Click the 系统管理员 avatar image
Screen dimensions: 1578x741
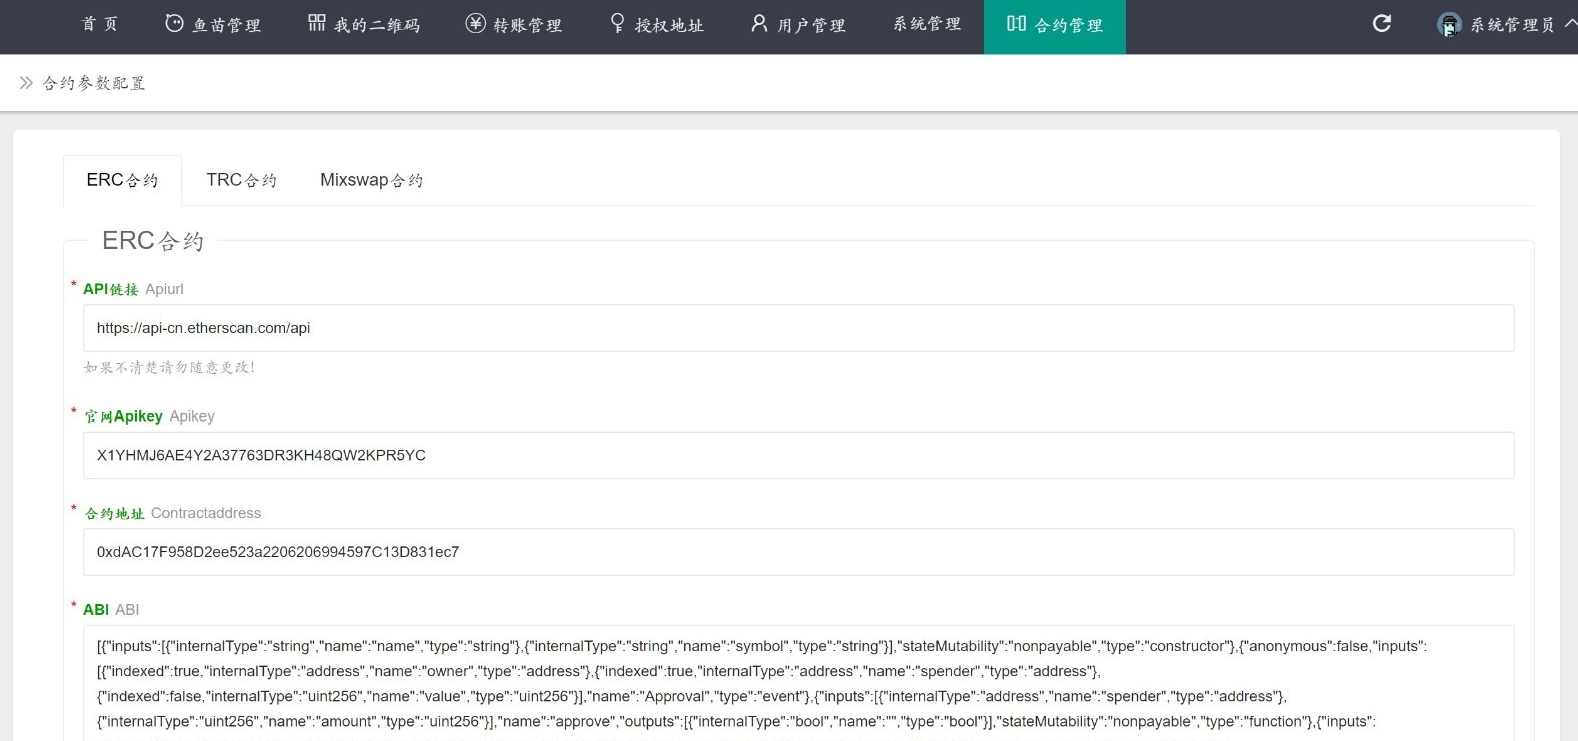pos(1449,25)
